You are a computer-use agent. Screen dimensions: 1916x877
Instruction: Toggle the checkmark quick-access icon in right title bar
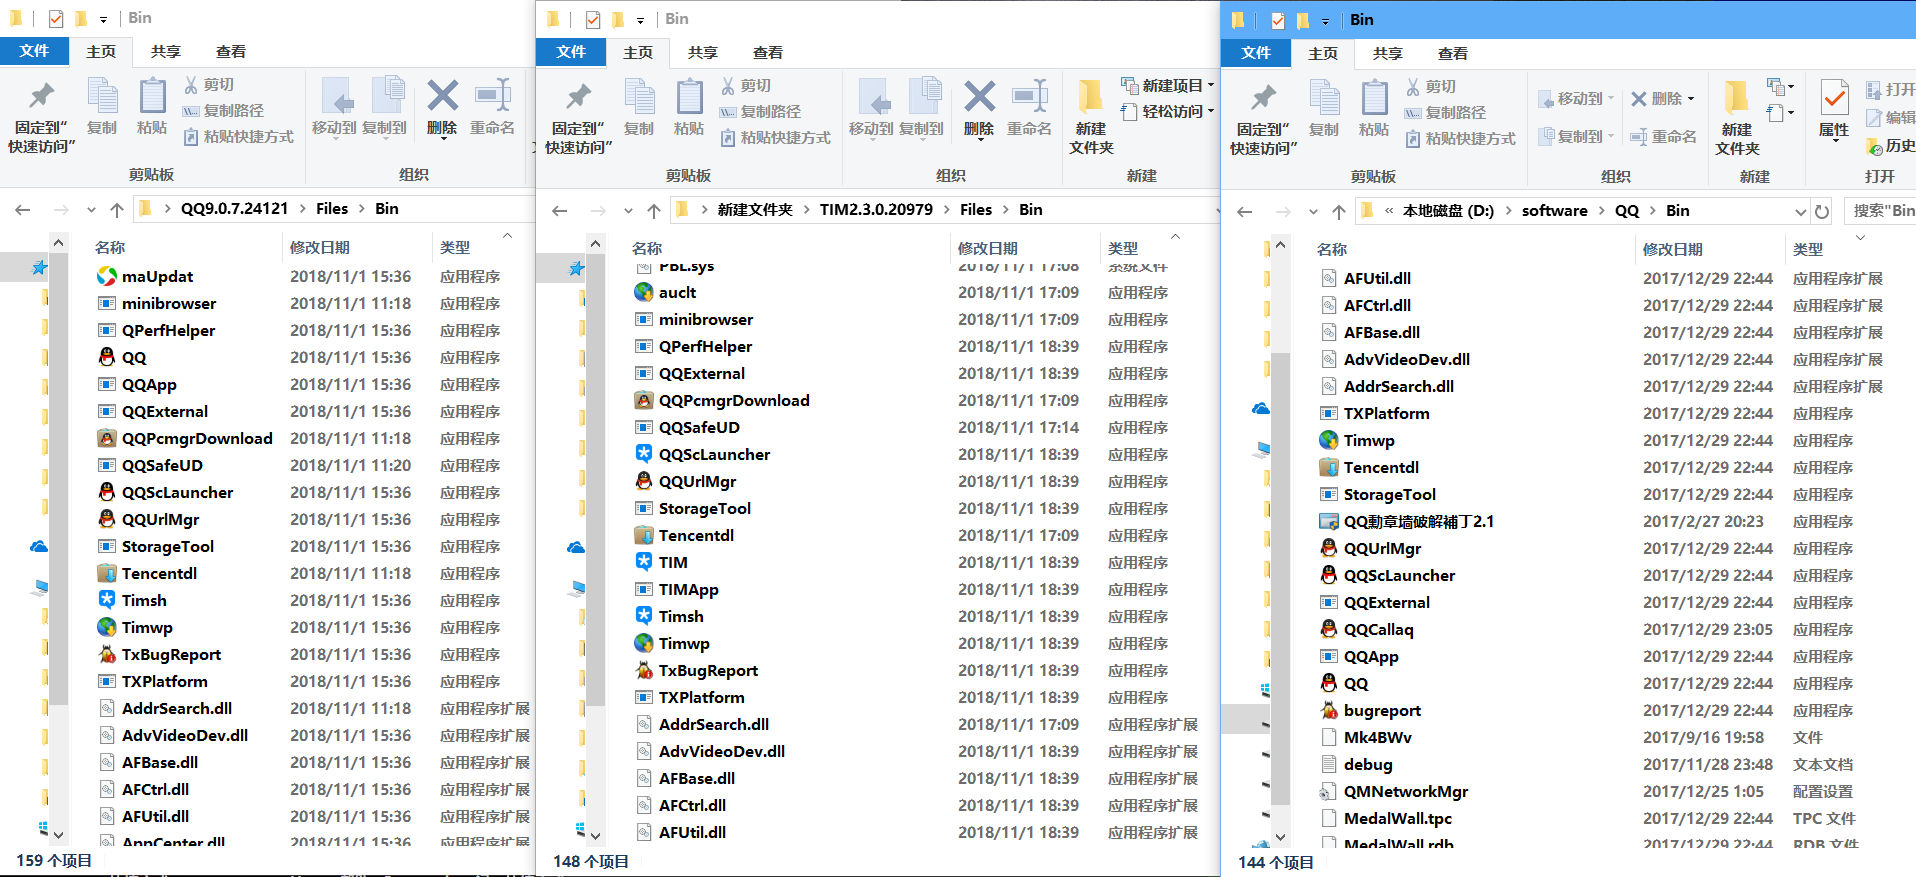1278,20
